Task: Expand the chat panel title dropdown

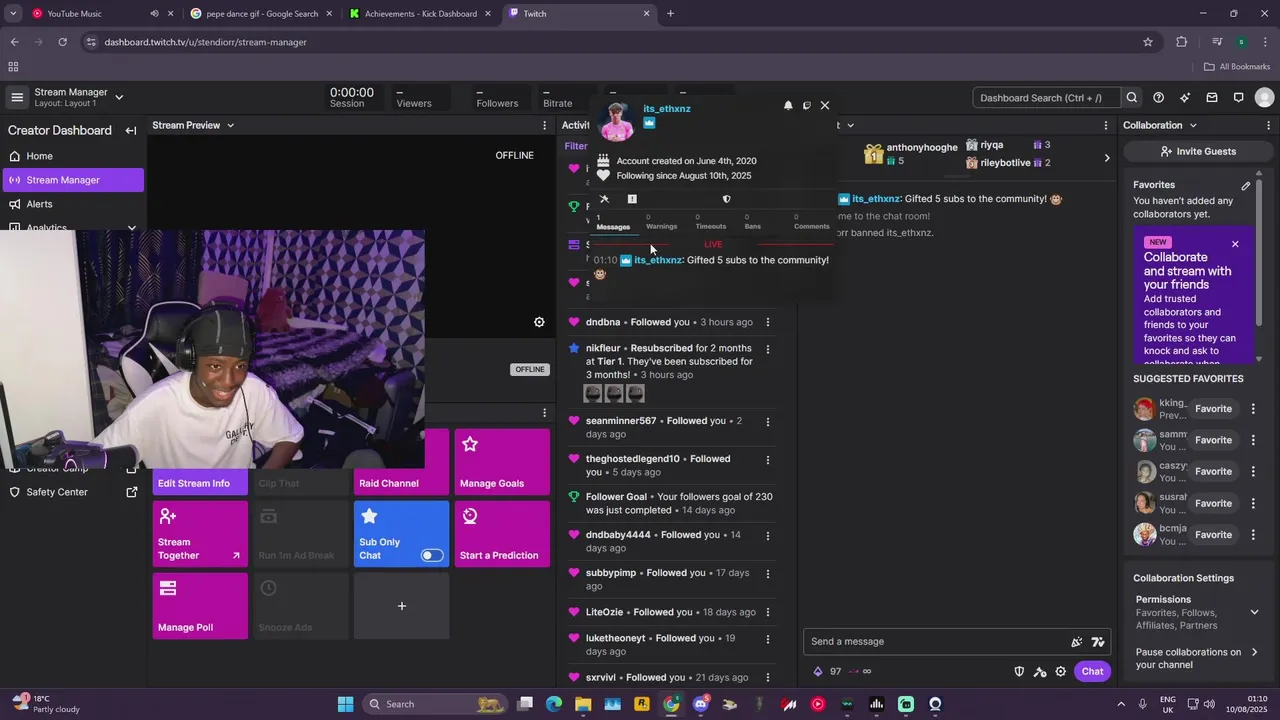Action: (851, 126)
